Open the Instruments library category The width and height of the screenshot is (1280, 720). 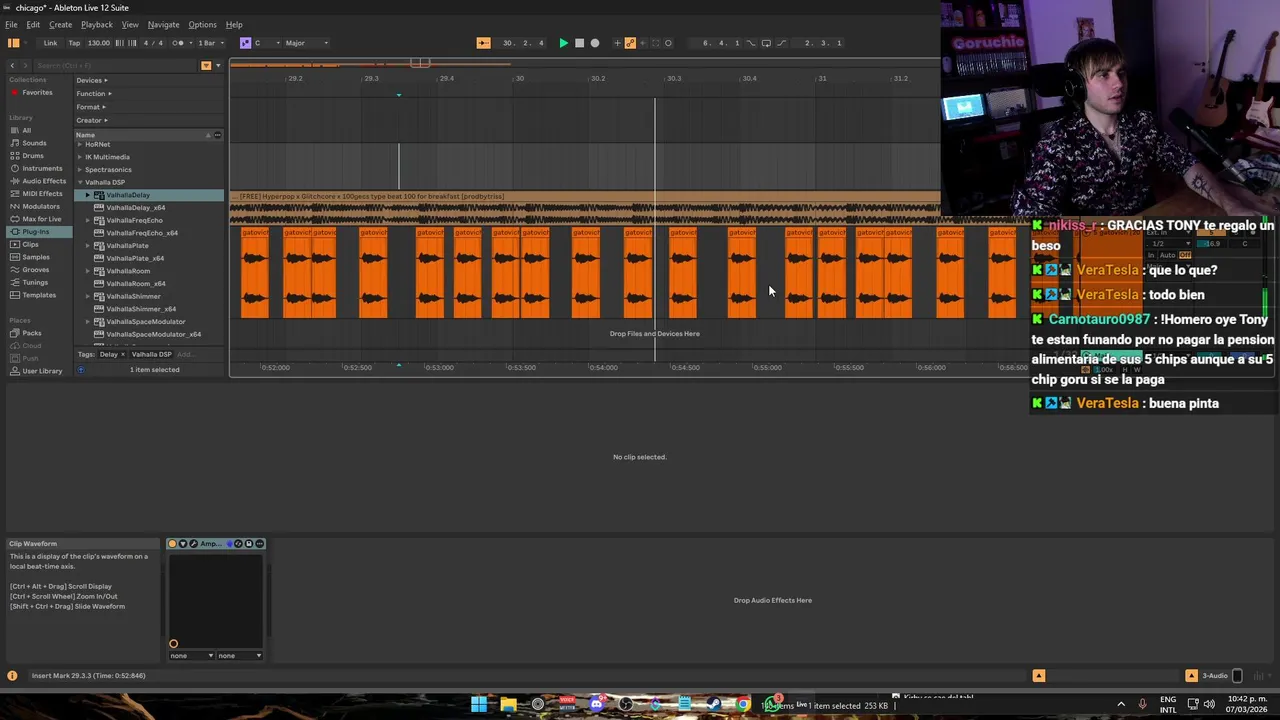click(42, 168)
